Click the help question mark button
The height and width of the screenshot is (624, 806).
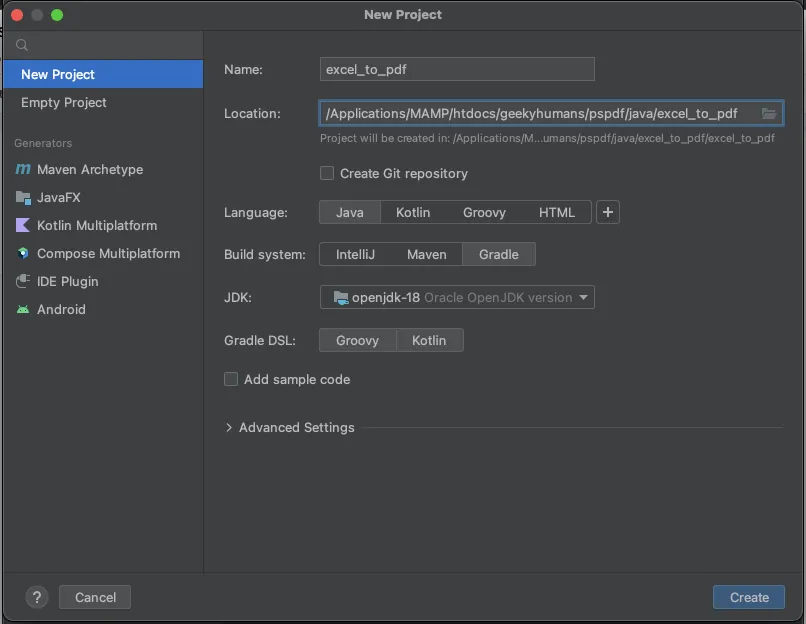click(37, 597)
